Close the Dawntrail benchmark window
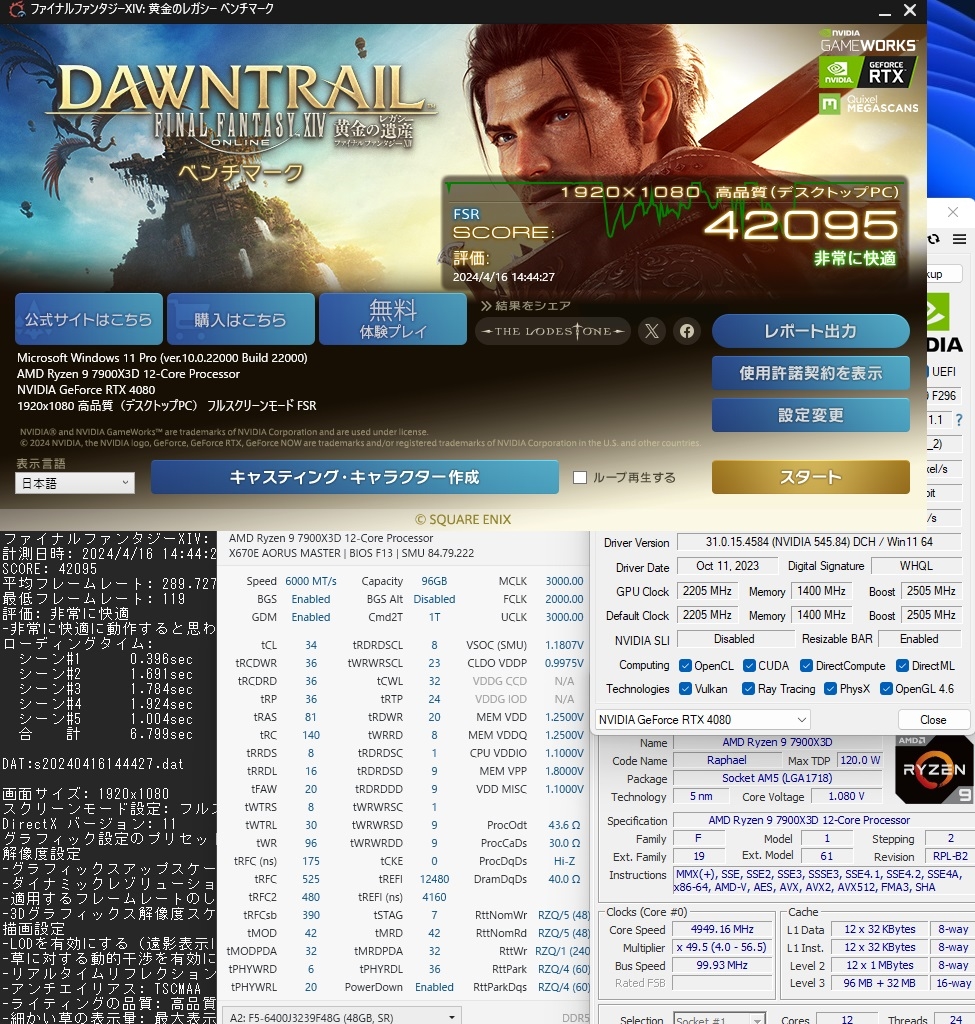 coord(910,10)
